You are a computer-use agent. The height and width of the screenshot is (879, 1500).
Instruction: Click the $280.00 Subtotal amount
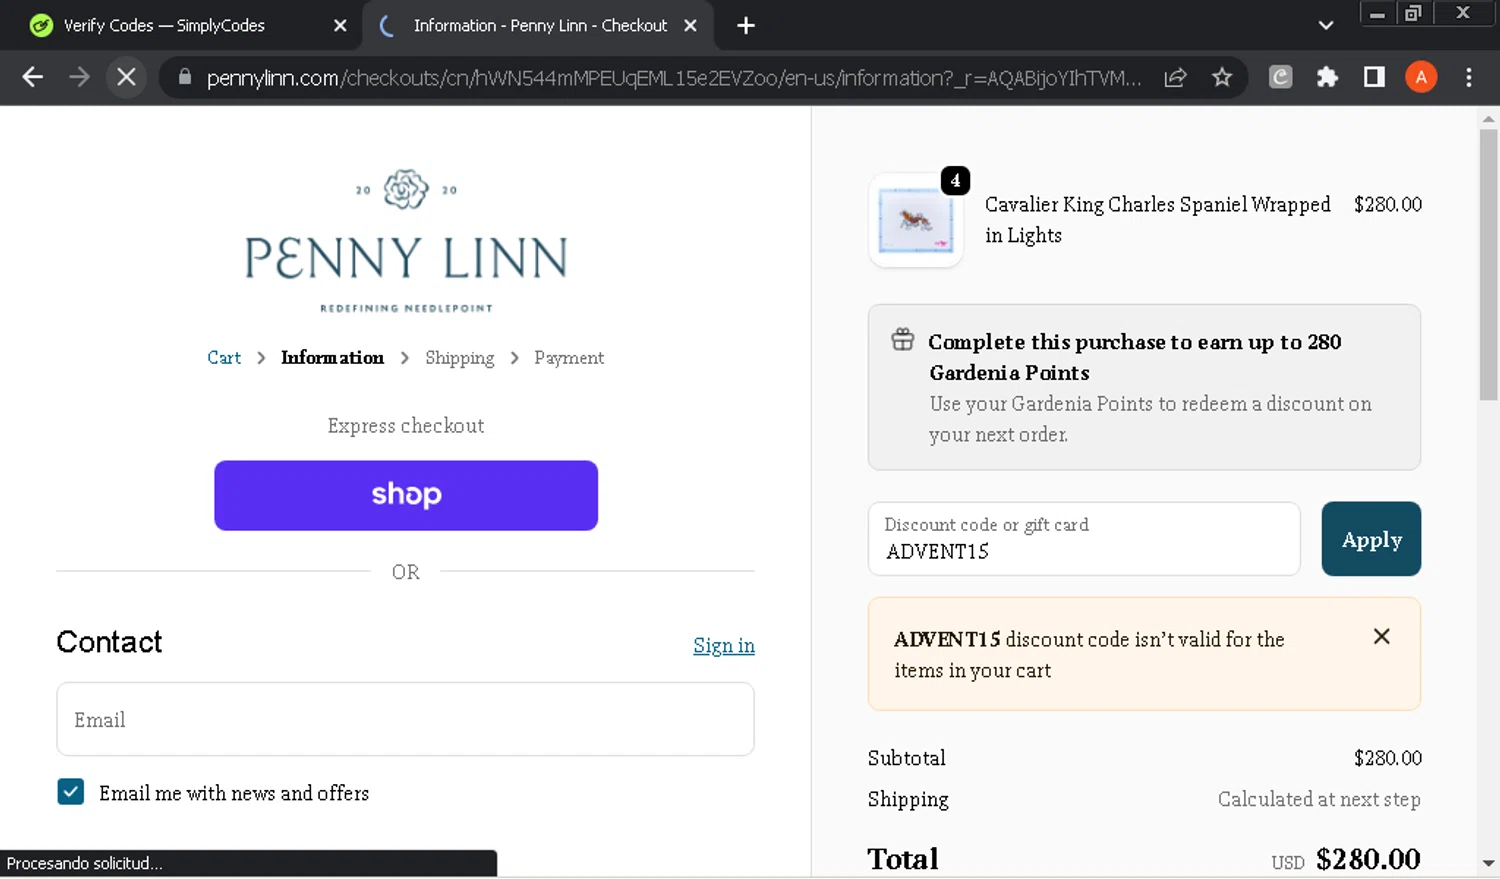coord(1387,758)
